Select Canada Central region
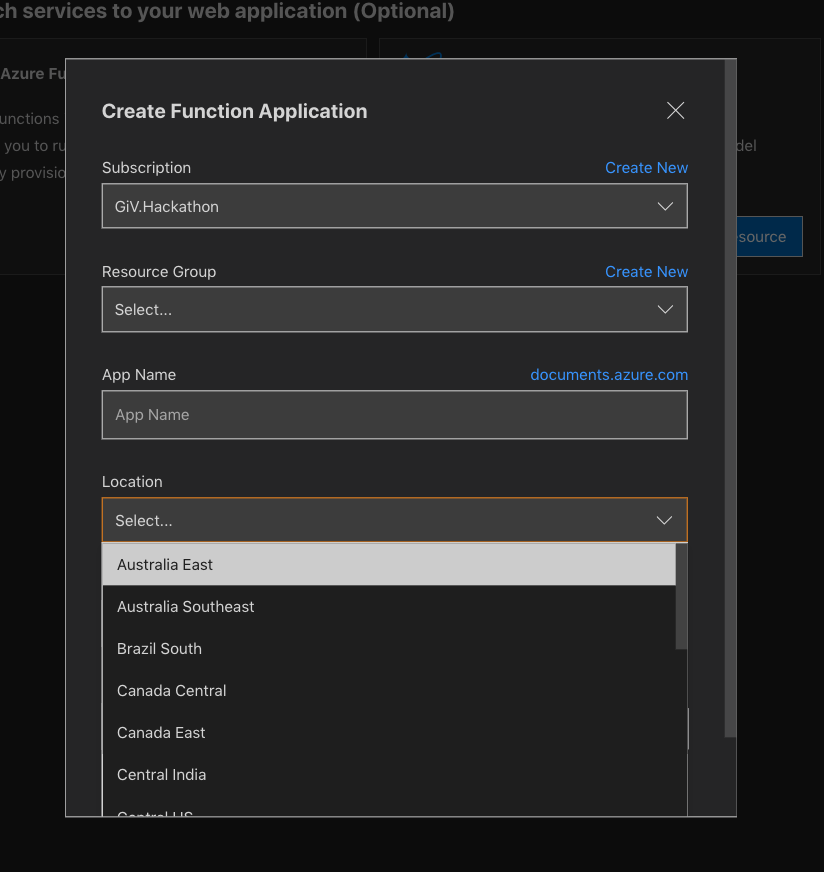Image resolution: width=824 pixels, height=872 pixels. coord(390,690)
